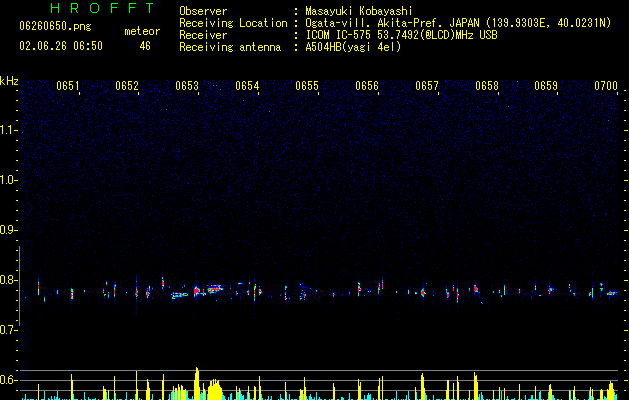Click the 0652 time marker
The height and width of the screenshot is (400, 629).
tap(127, 86)
